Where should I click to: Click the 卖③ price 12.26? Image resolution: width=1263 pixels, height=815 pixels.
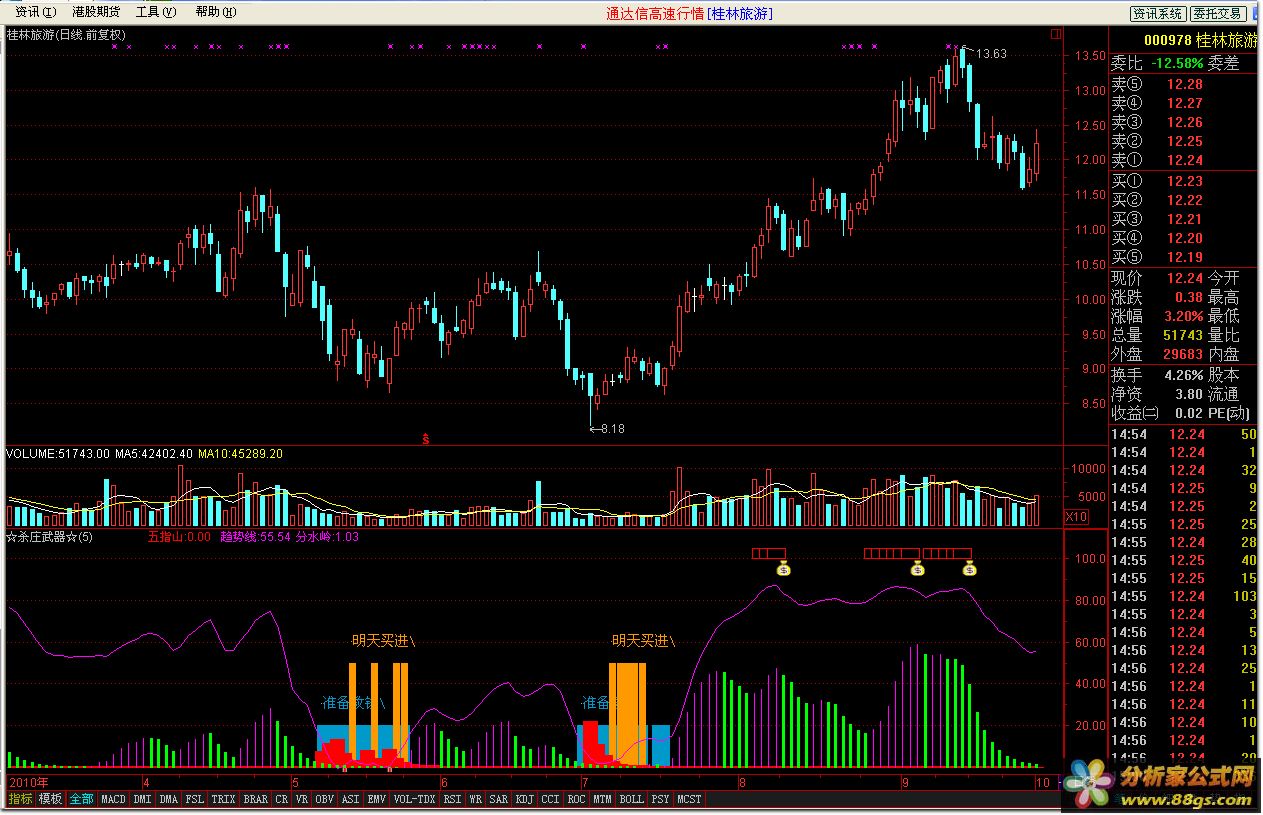coord(1185,123)
